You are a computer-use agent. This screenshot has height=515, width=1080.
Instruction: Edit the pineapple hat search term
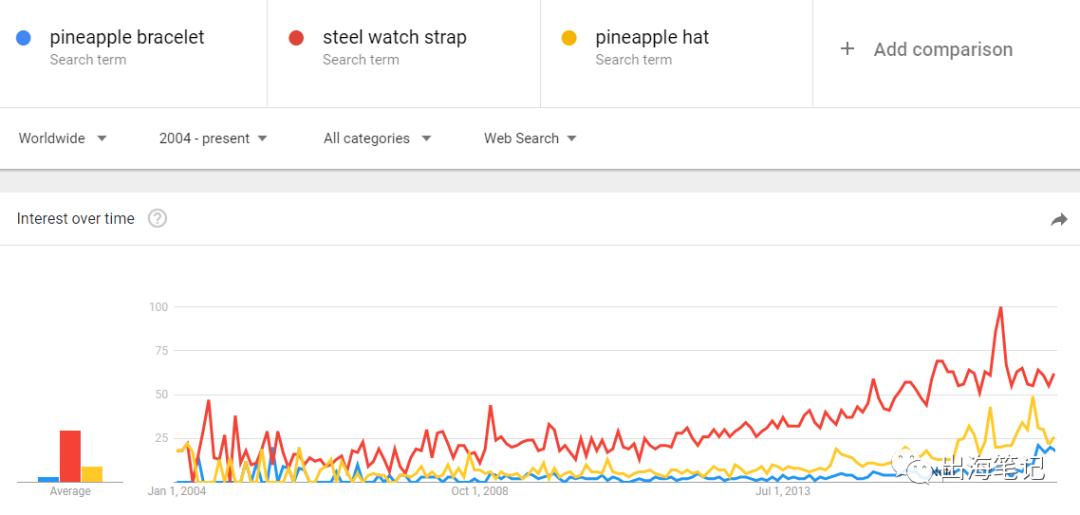tap(652, 38)
